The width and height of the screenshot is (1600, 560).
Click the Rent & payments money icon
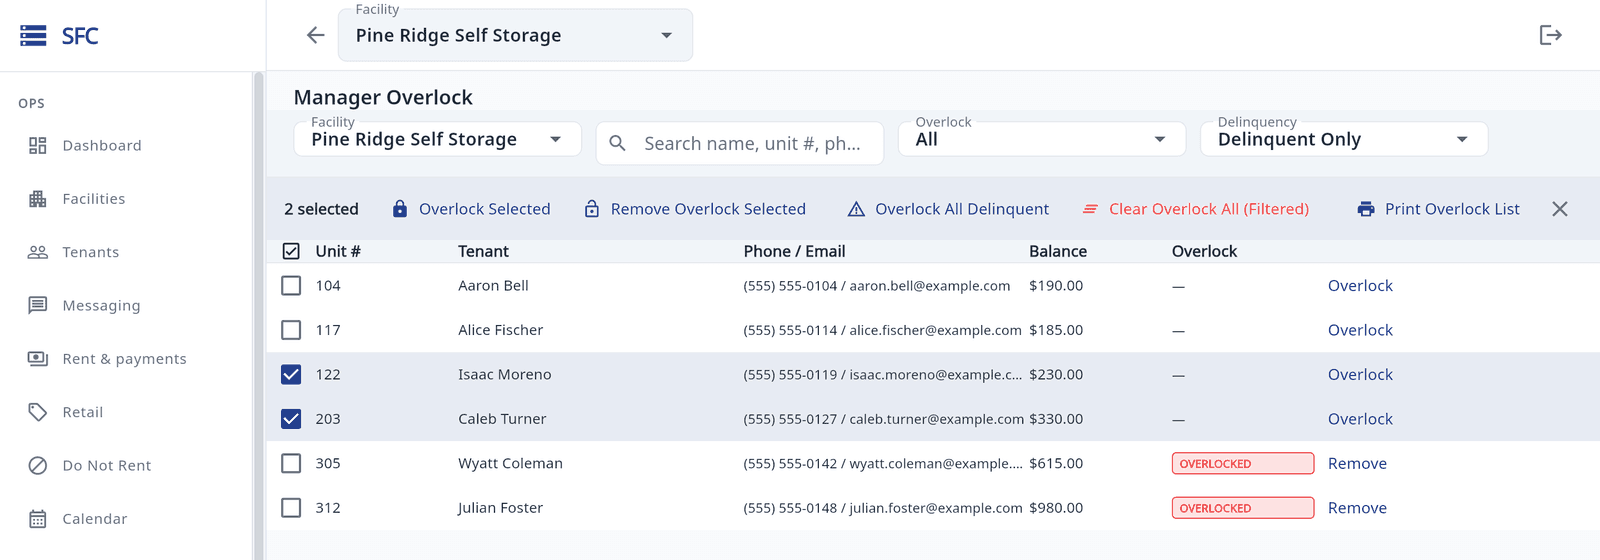pos(38,358)
